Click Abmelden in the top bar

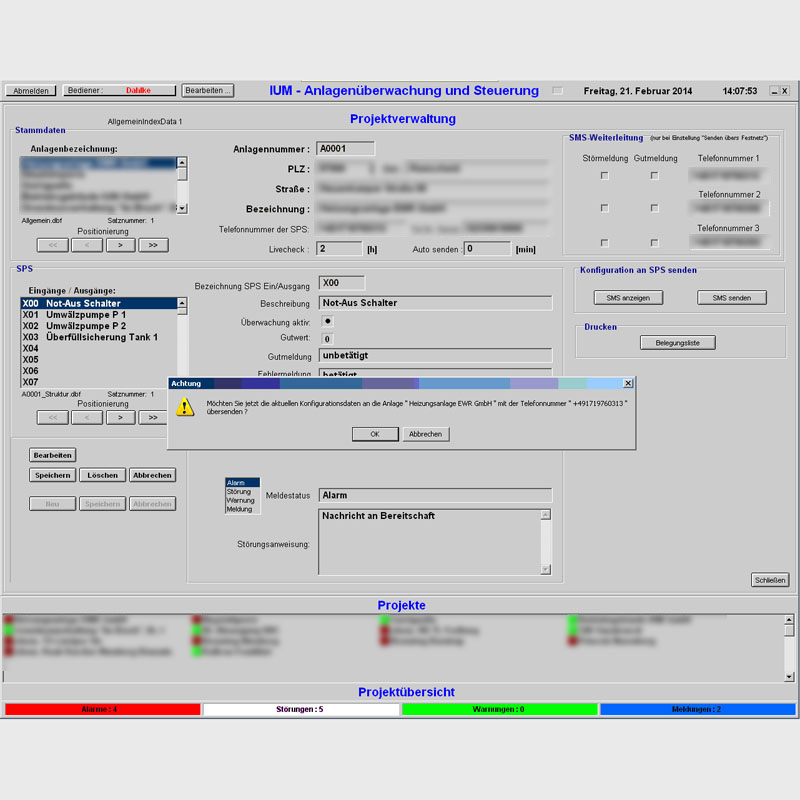[x=31, y=90]
